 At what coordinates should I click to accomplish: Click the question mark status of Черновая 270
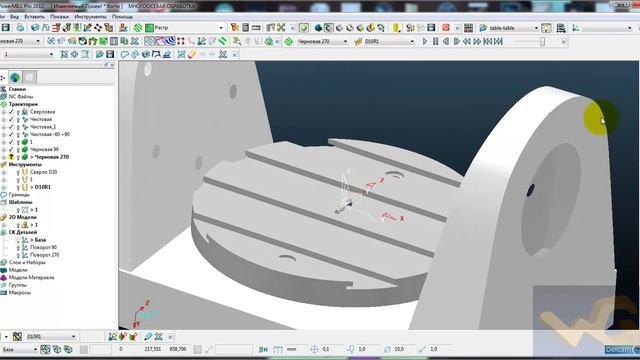[11, 157]
